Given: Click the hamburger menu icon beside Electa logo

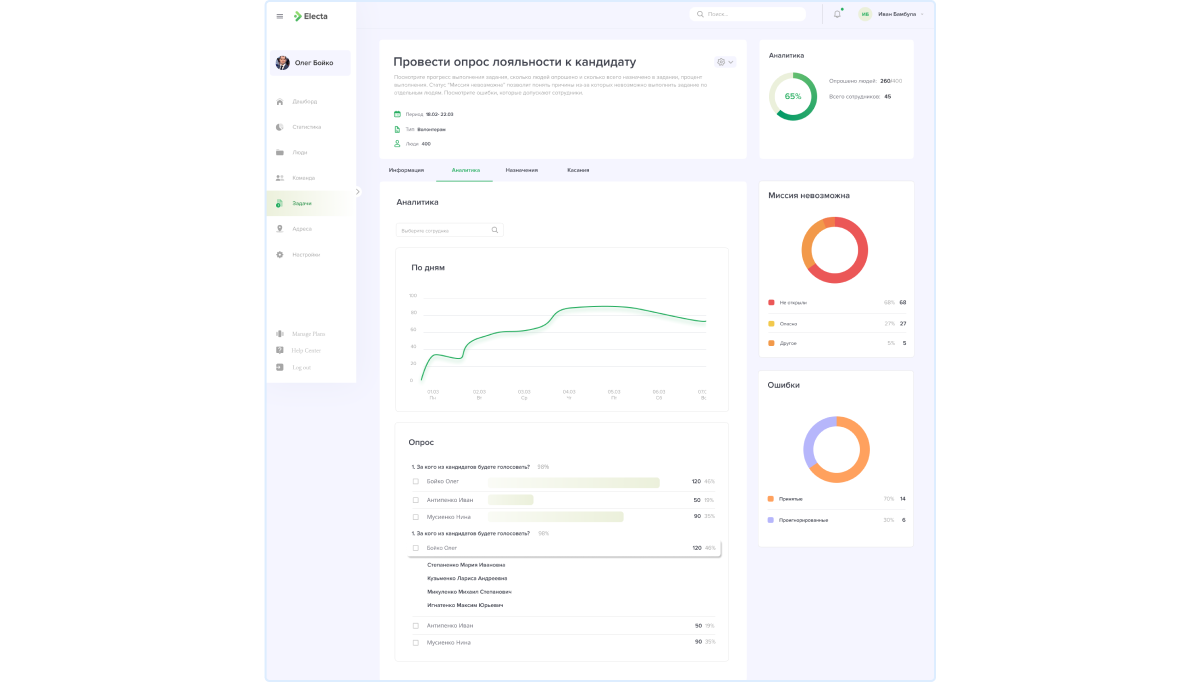Looking at the screenshot, I should pyautogui.click(x=280, y=16).
